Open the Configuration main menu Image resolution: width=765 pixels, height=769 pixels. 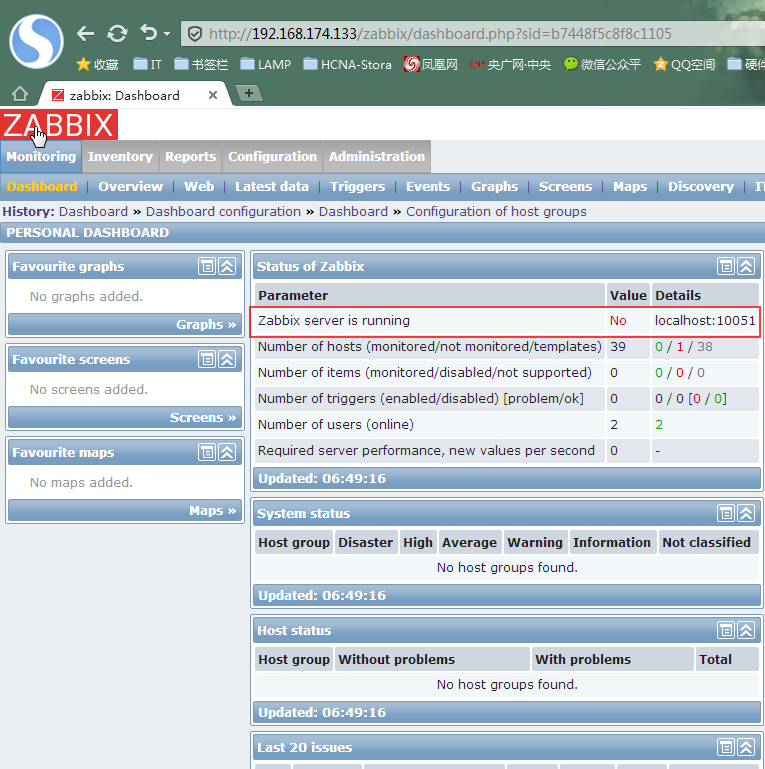[272, 156]
